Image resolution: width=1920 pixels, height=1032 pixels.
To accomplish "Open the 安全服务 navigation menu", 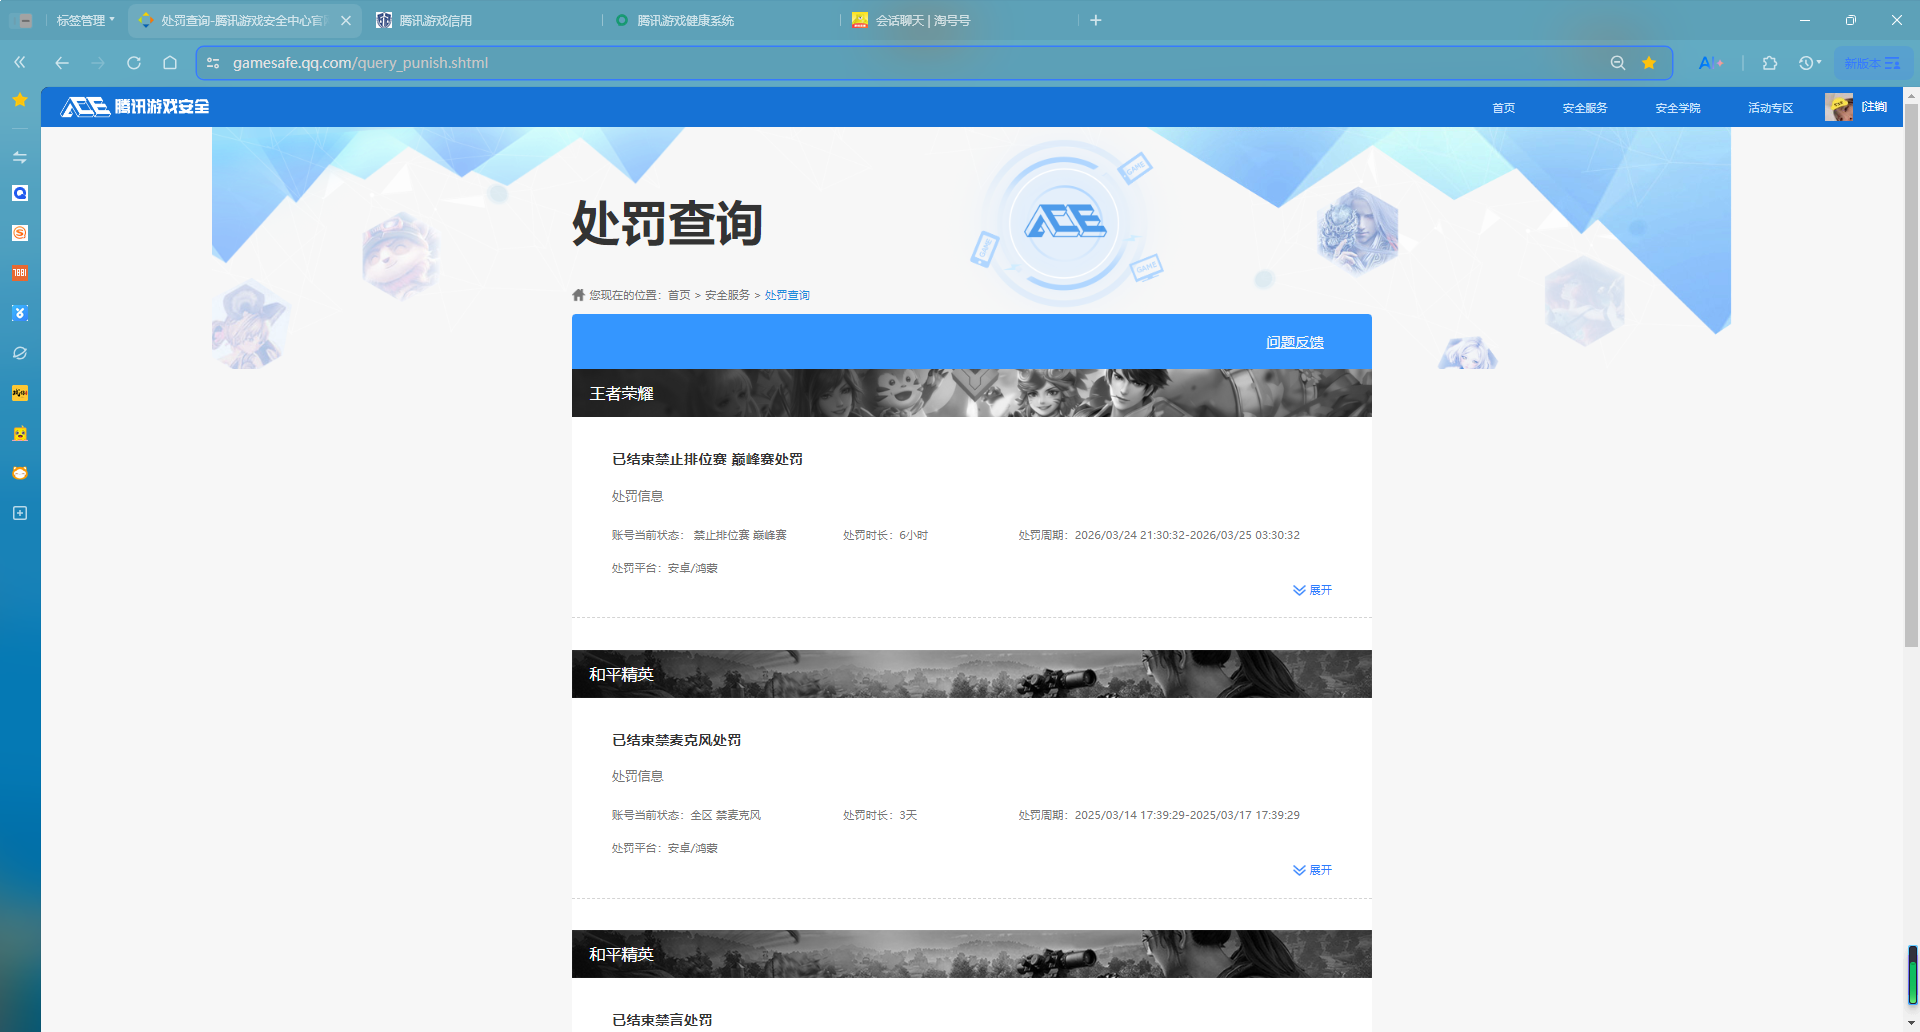I will [1585, 108].
